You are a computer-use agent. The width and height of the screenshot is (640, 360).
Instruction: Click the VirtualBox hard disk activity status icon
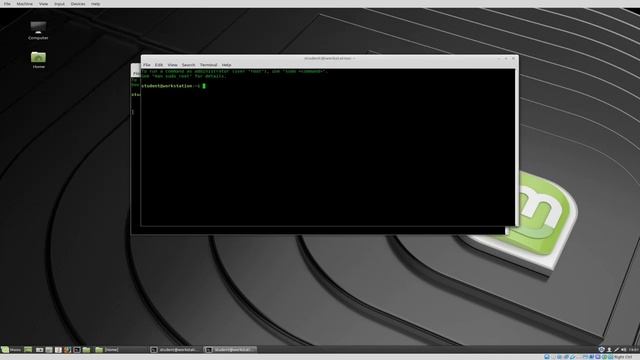[x=547, y=357]
